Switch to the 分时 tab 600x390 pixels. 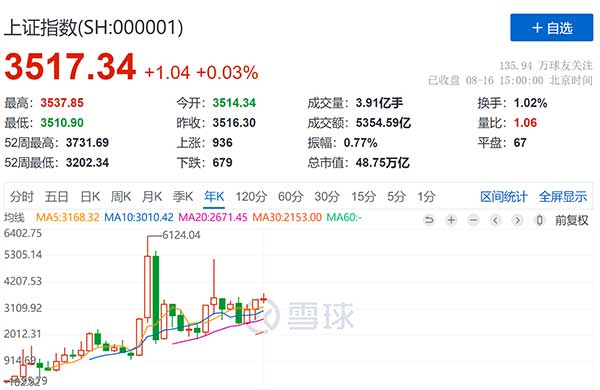22,197
